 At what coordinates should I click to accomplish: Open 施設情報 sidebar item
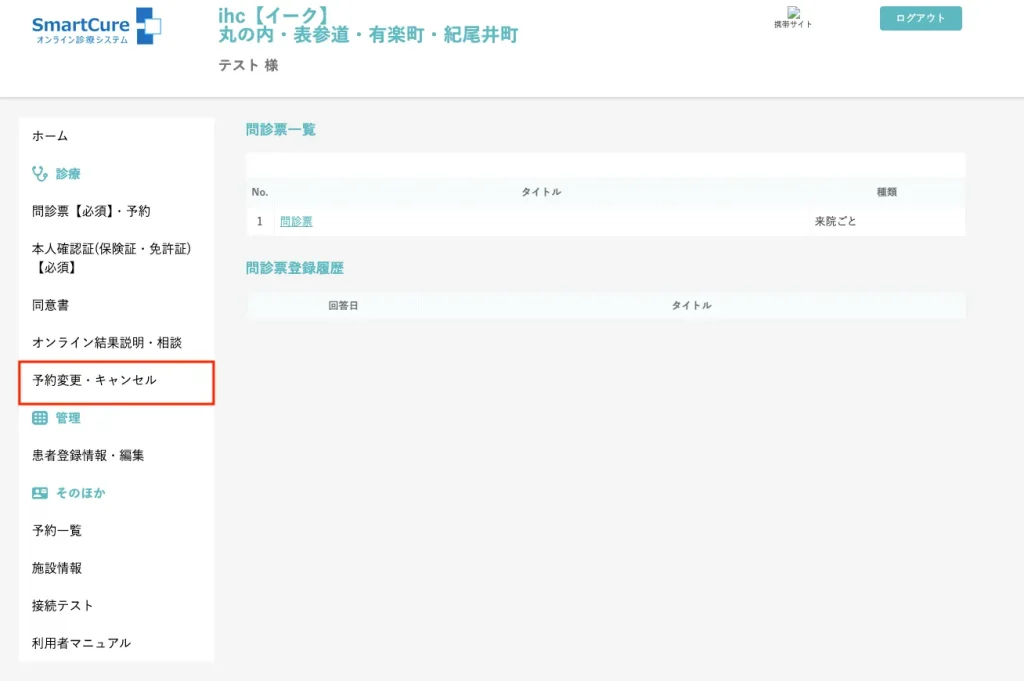click(x=57, y=568)
